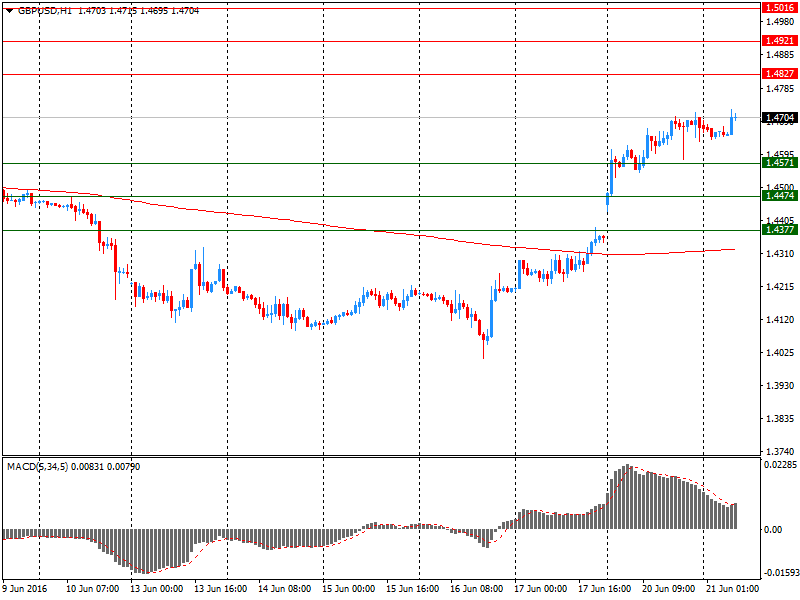Click the green 1.4571 support price tag

click(779, 163)
